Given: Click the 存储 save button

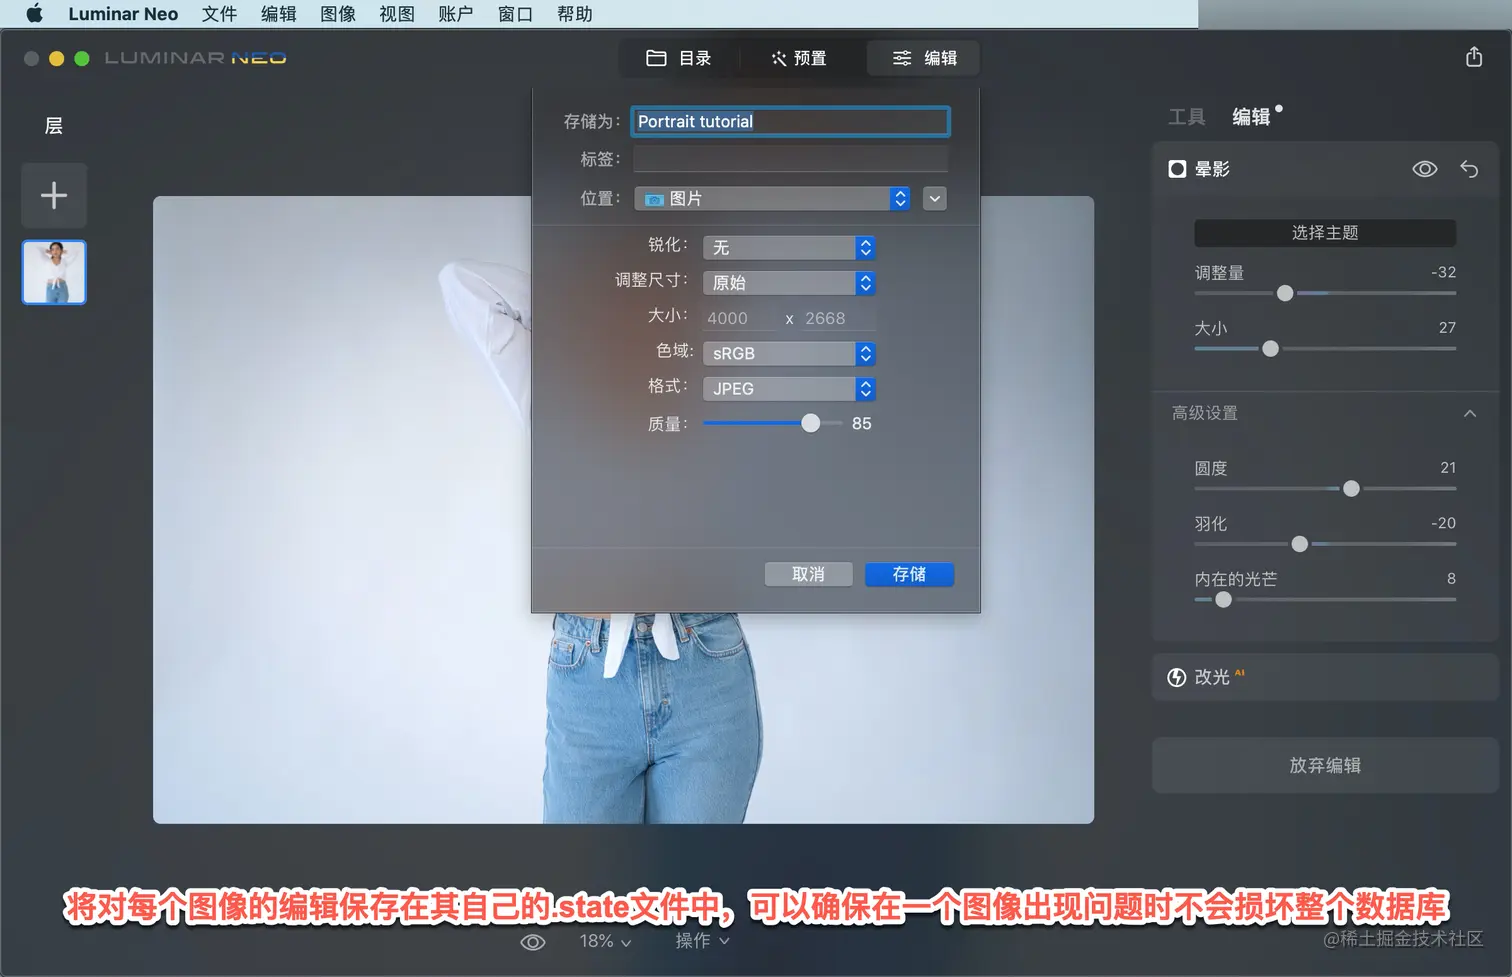Looking at the screenshot, I should coord(909,574).
